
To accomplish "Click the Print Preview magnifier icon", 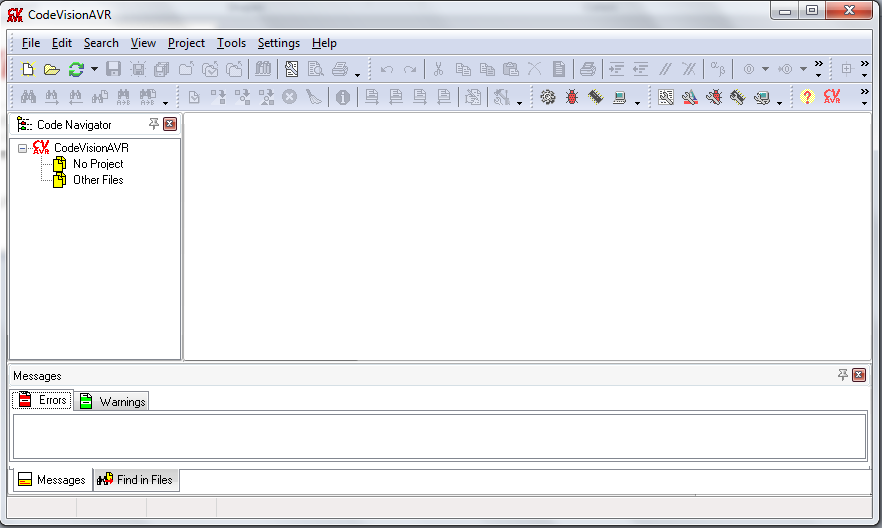I will click(316, 69).
